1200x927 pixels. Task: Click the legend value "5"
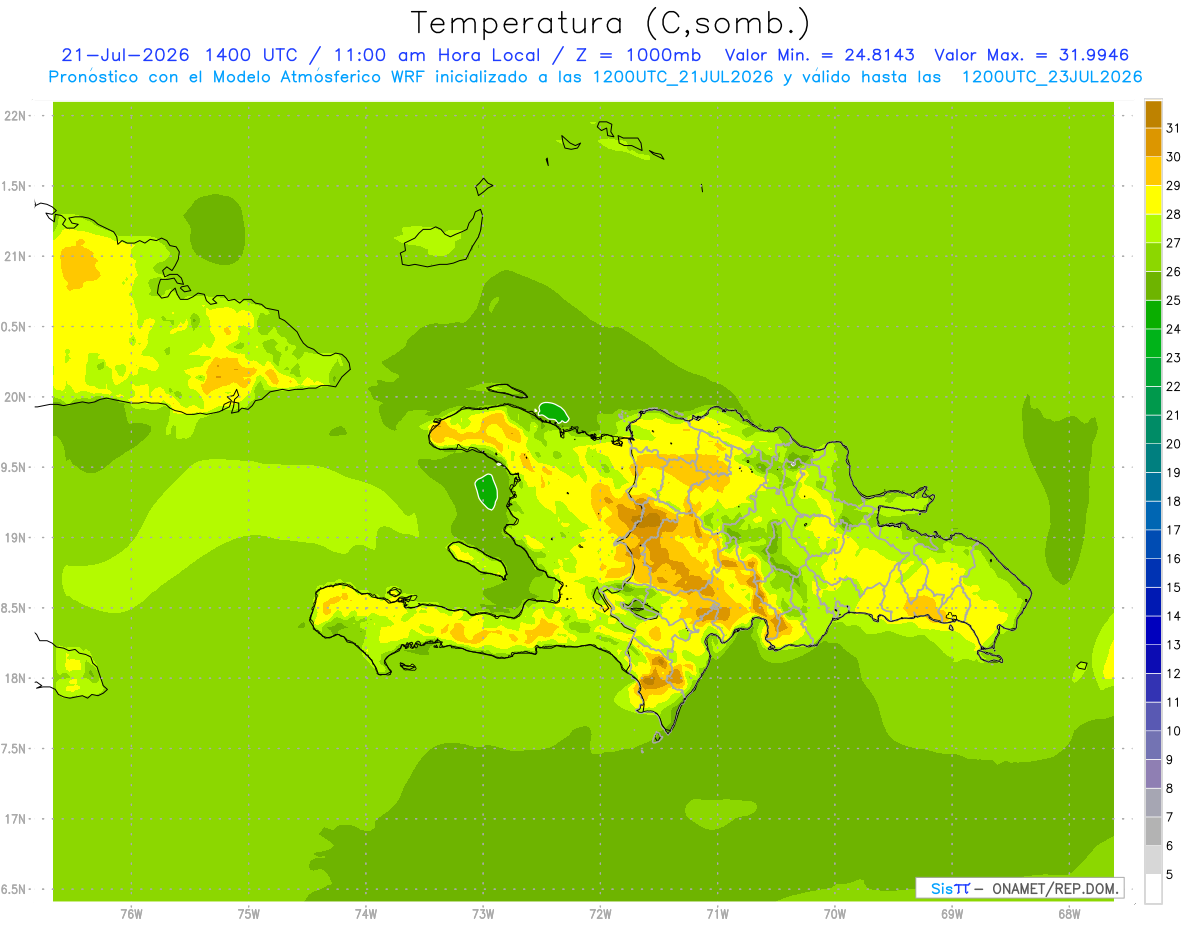[x=1170, y=874]
